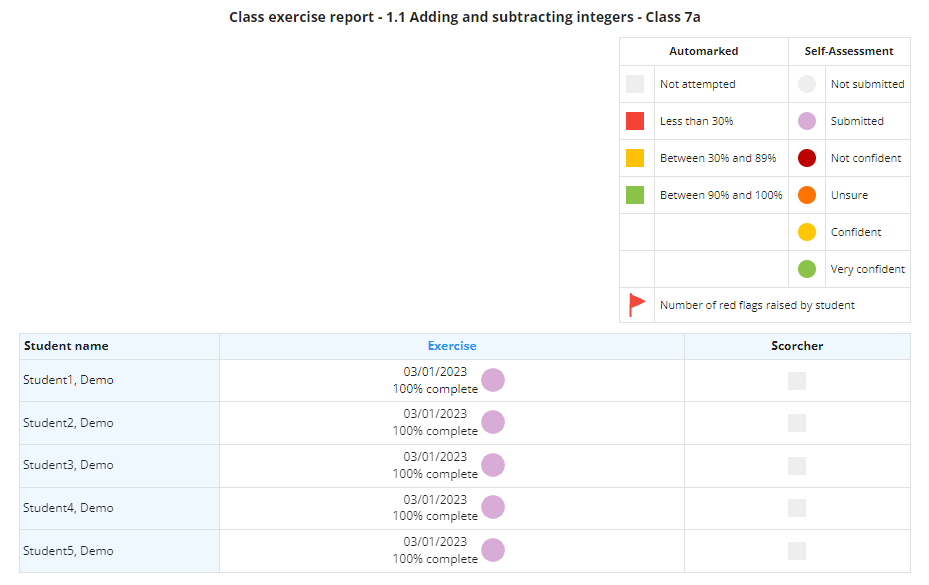Select Student2 Scorcher grey square
Image resolution: width=929 pixels, height=585 pixels.
pos(797,423)
